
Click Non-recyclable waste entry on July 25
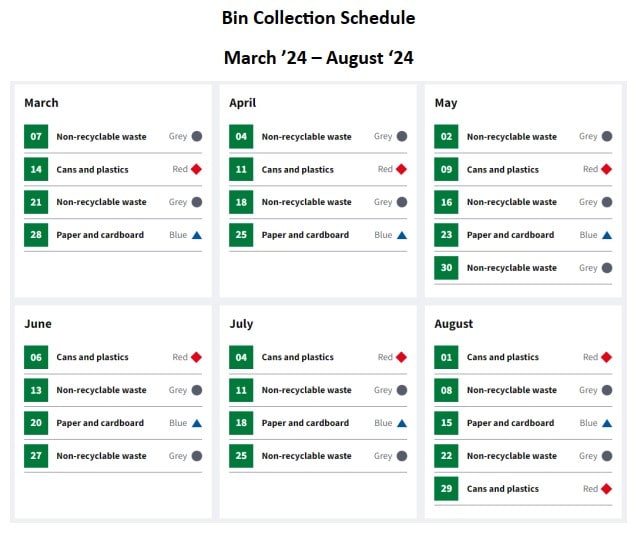[306, 456]
